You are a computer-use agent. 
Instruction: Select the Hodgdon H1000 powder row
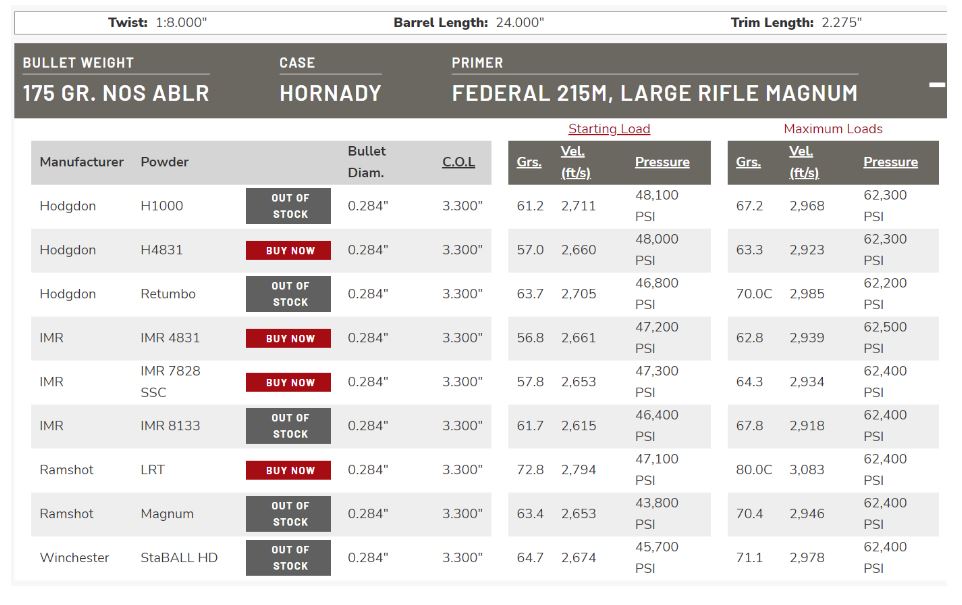pyautogui.click(x=485, y=206)
